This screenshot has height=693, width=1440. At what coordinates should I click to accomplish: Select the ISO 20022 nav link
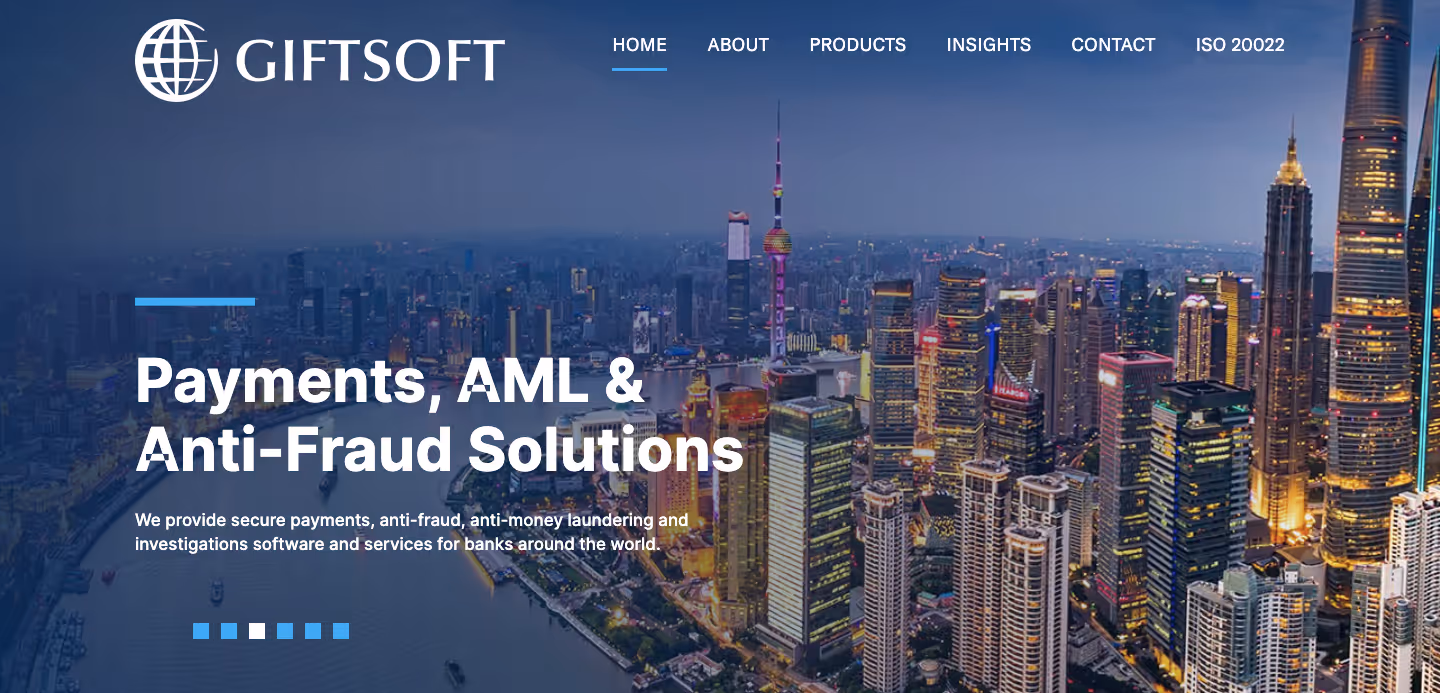click(x=1240, y=45)
